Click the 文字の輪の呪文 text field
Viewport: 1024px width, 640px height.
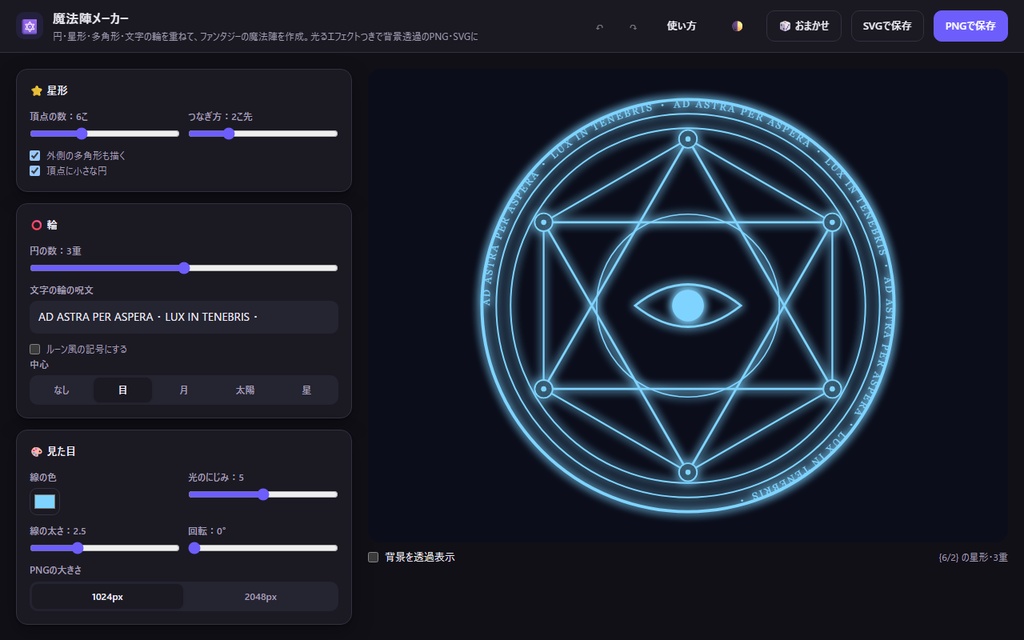[184, 317]
